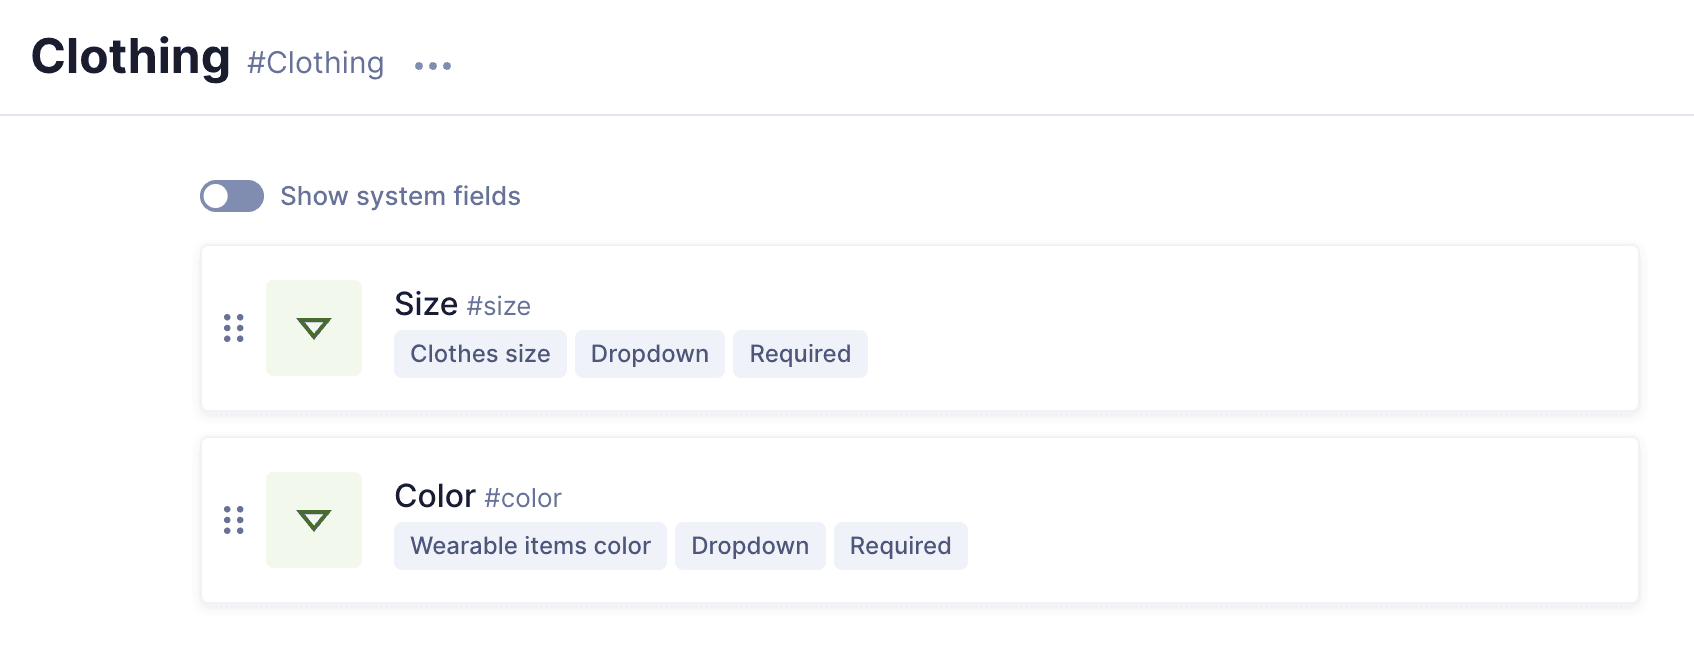Open the Color field name

pos(435,496)
